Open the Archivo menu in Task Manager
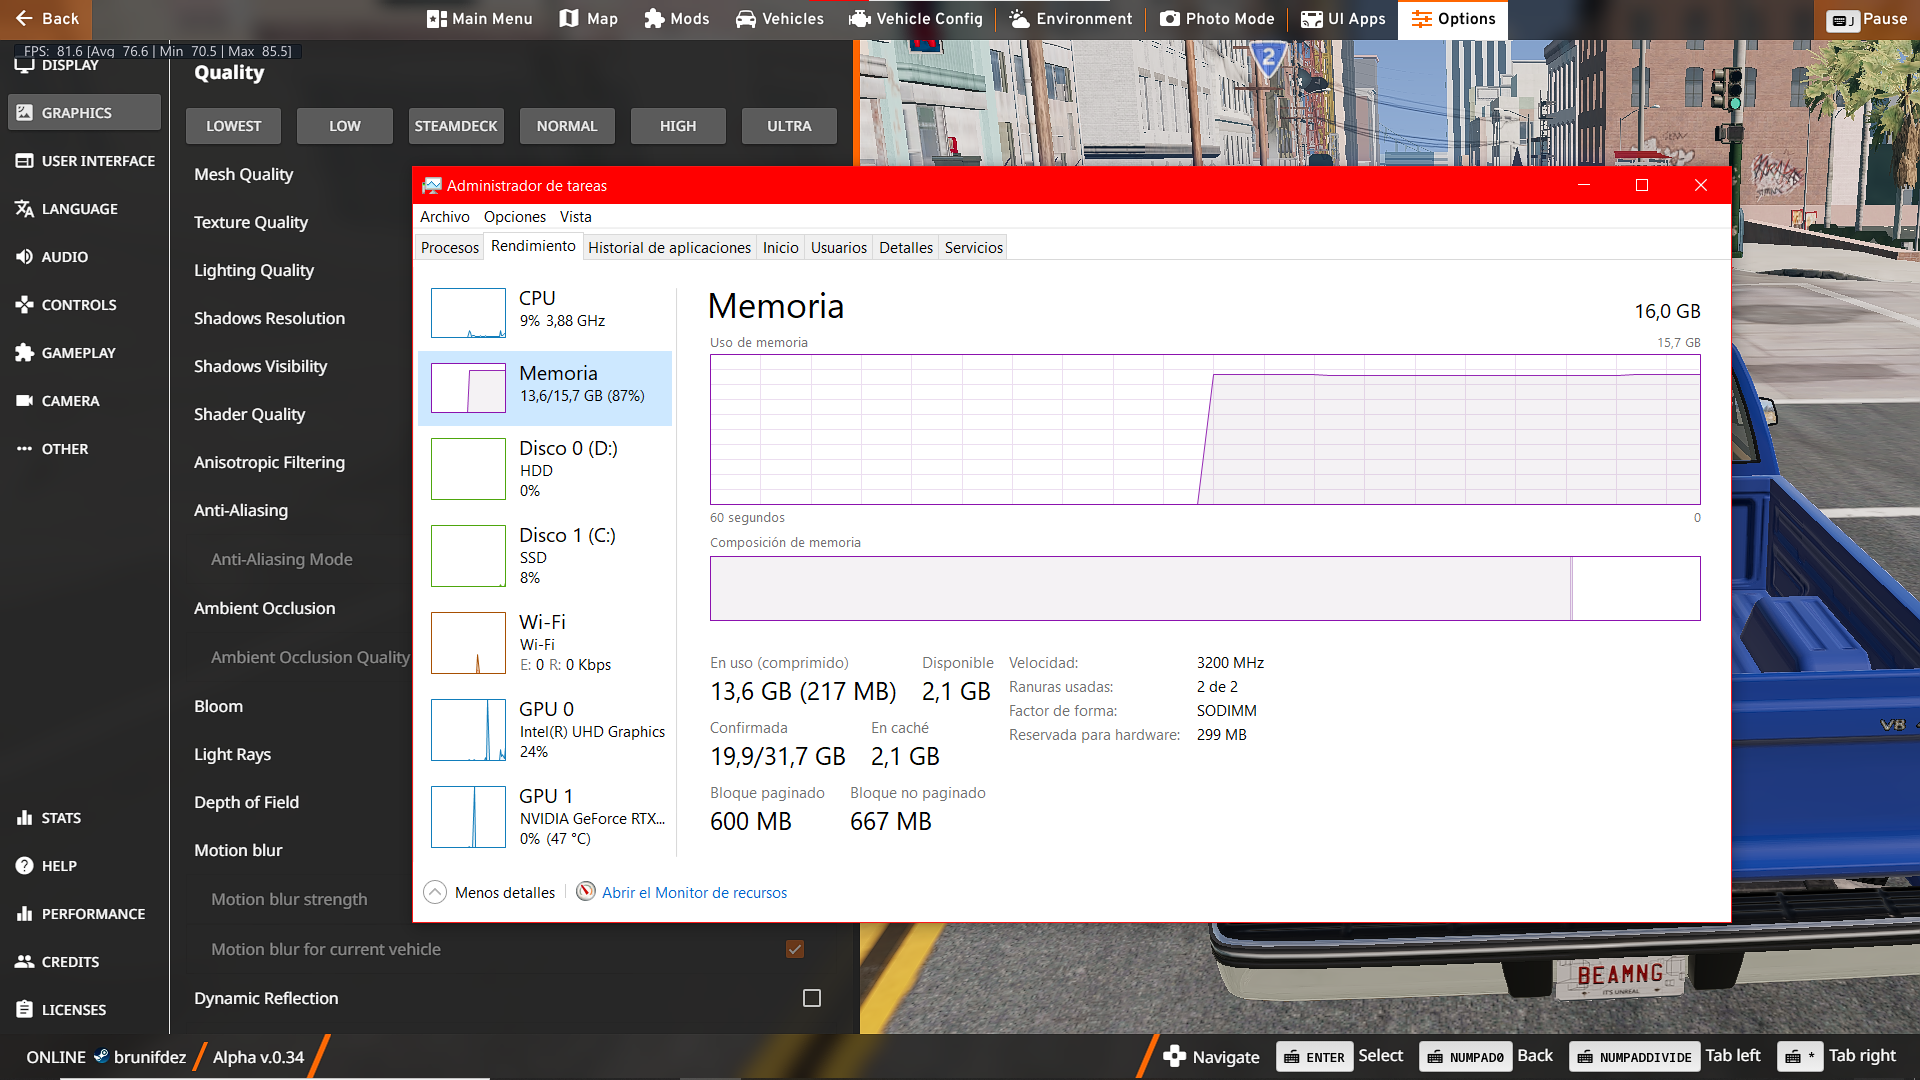 click(x=444, y=217)
